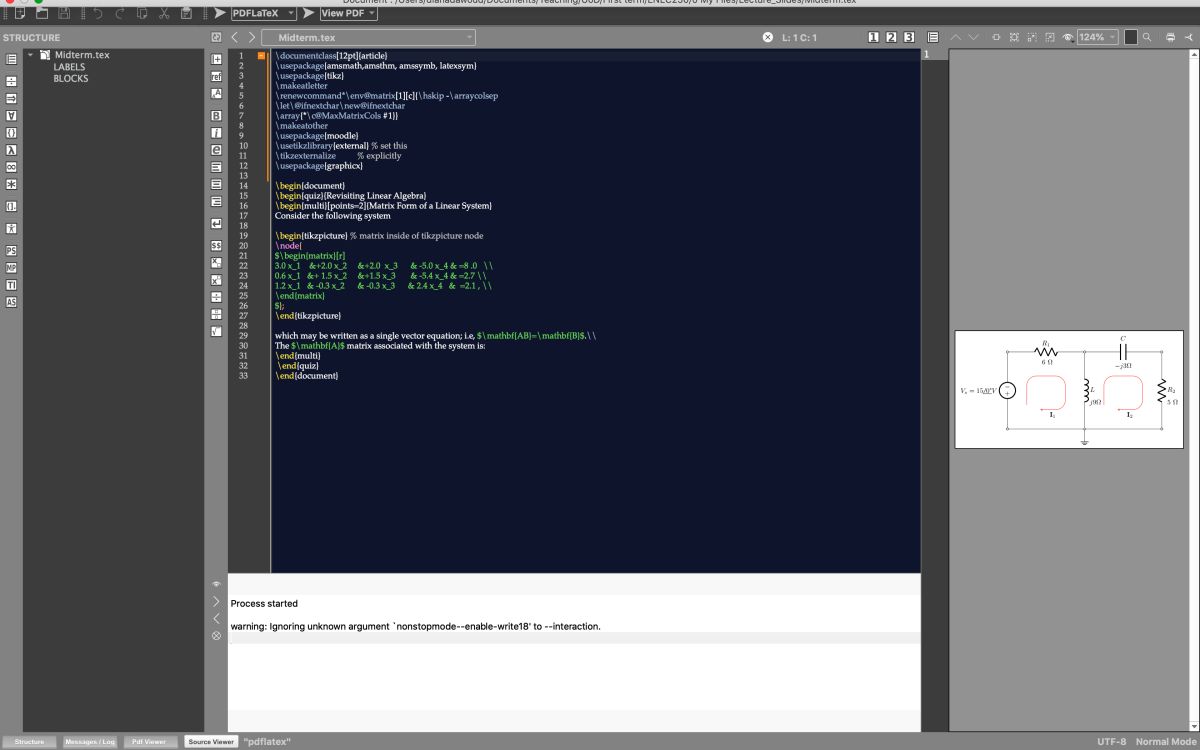The width and height of the screenshot is (1200, 750).
Task: Jump to bookmark 3
Action: [x=908, y=37]
